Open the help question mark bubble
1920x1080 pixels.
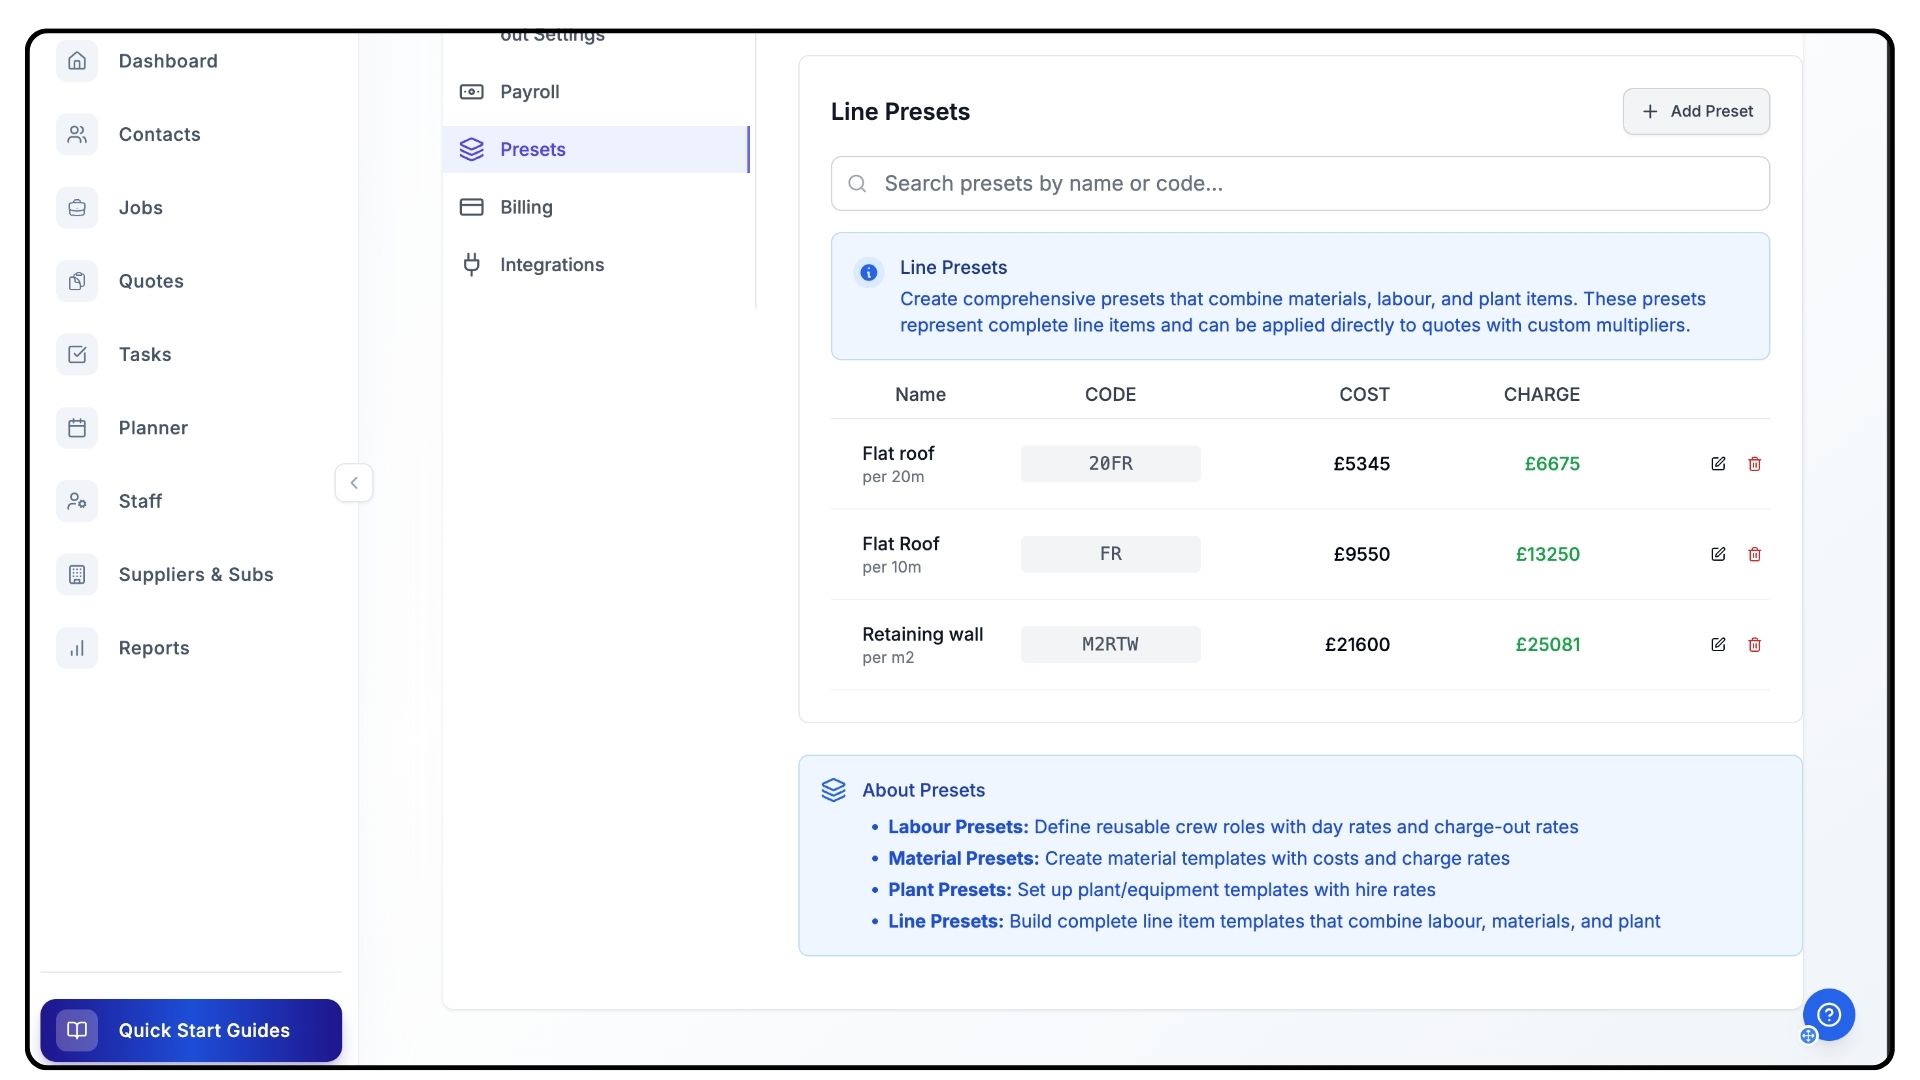tap(1829, 1015)
